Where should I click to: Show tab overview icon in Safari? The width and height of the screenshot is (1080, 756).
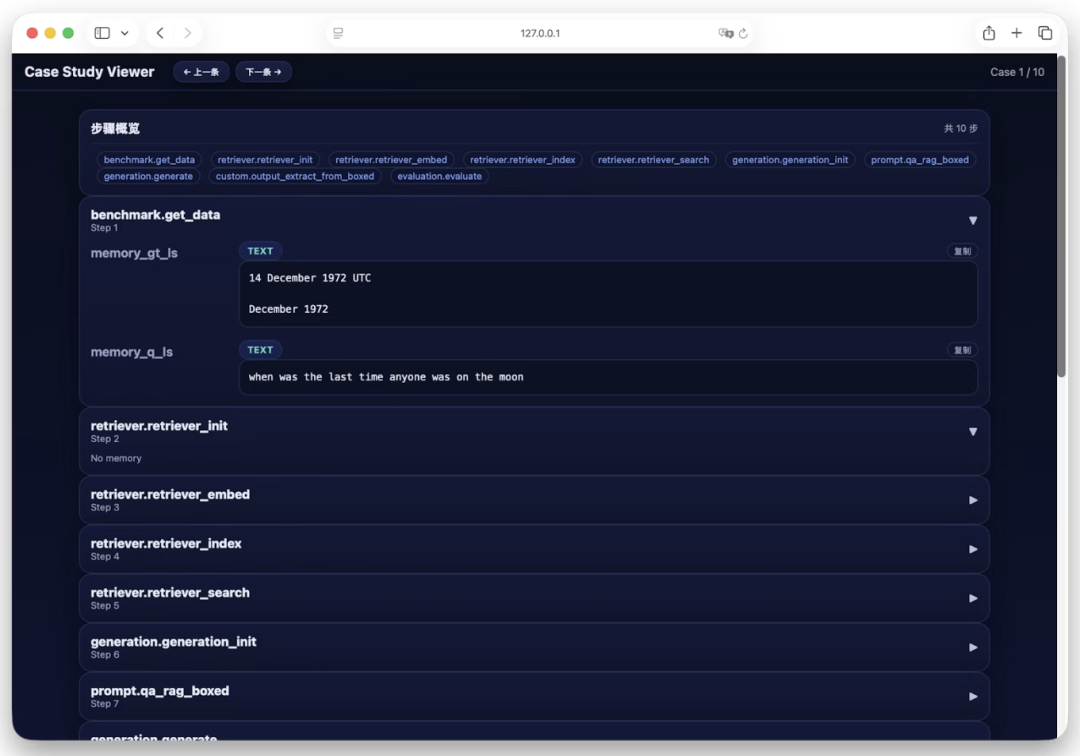tap(1045, 33)
